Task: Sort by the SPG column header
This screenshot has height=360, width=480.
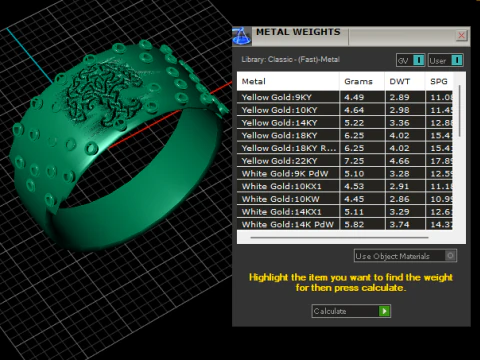Action: (x=439, y=81)
